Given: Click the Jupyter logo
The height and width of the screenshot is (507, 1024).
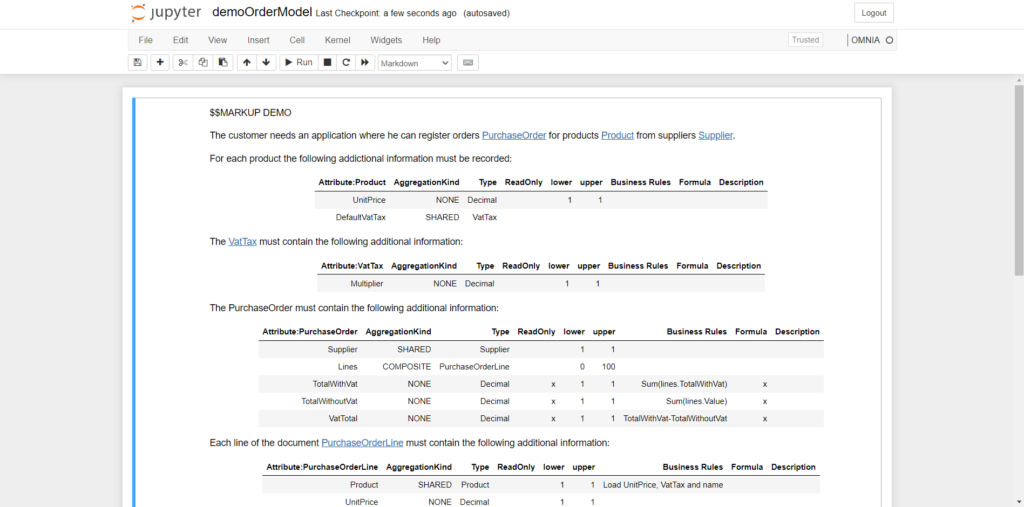Looking at the screenshot, I should pos(166,13).
